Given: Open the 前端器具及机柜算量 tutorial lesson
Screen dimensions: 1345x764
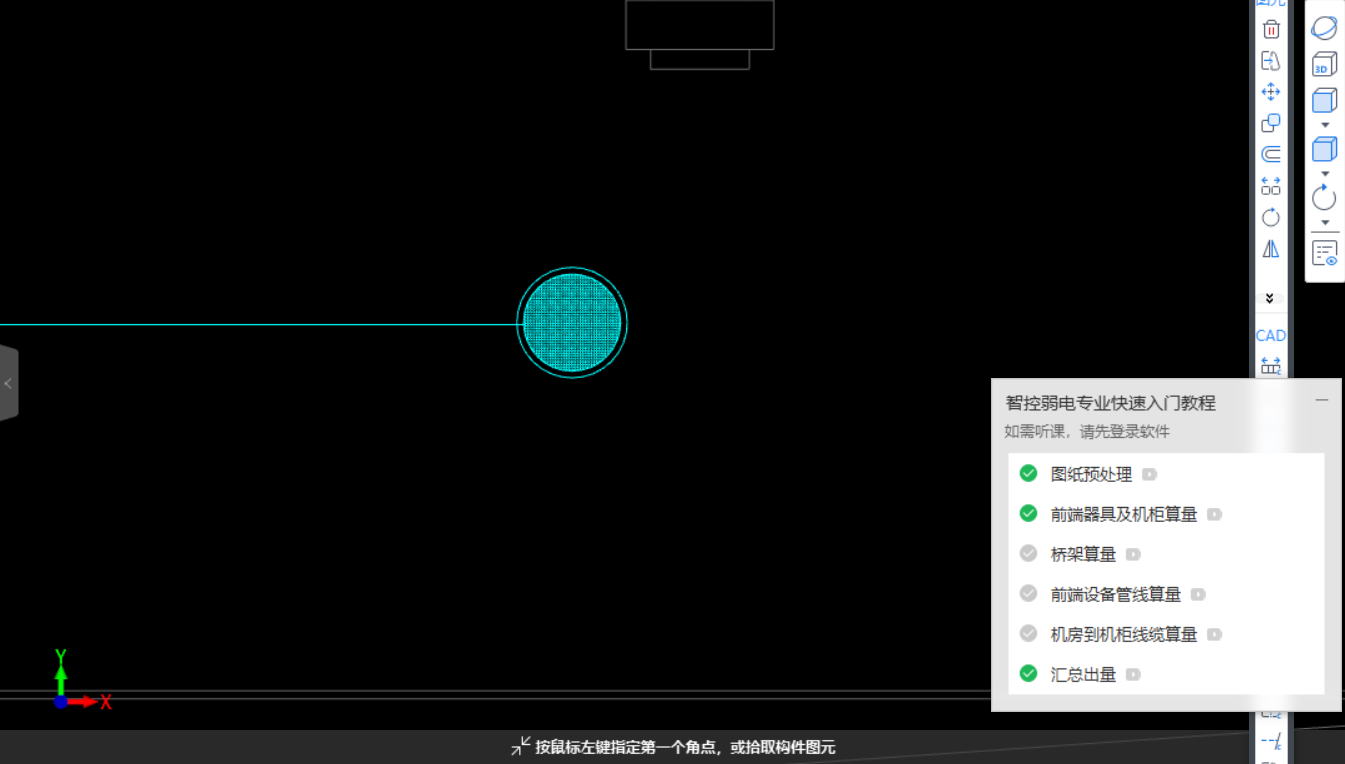Looking at the screenshot, I should 1124,514.
